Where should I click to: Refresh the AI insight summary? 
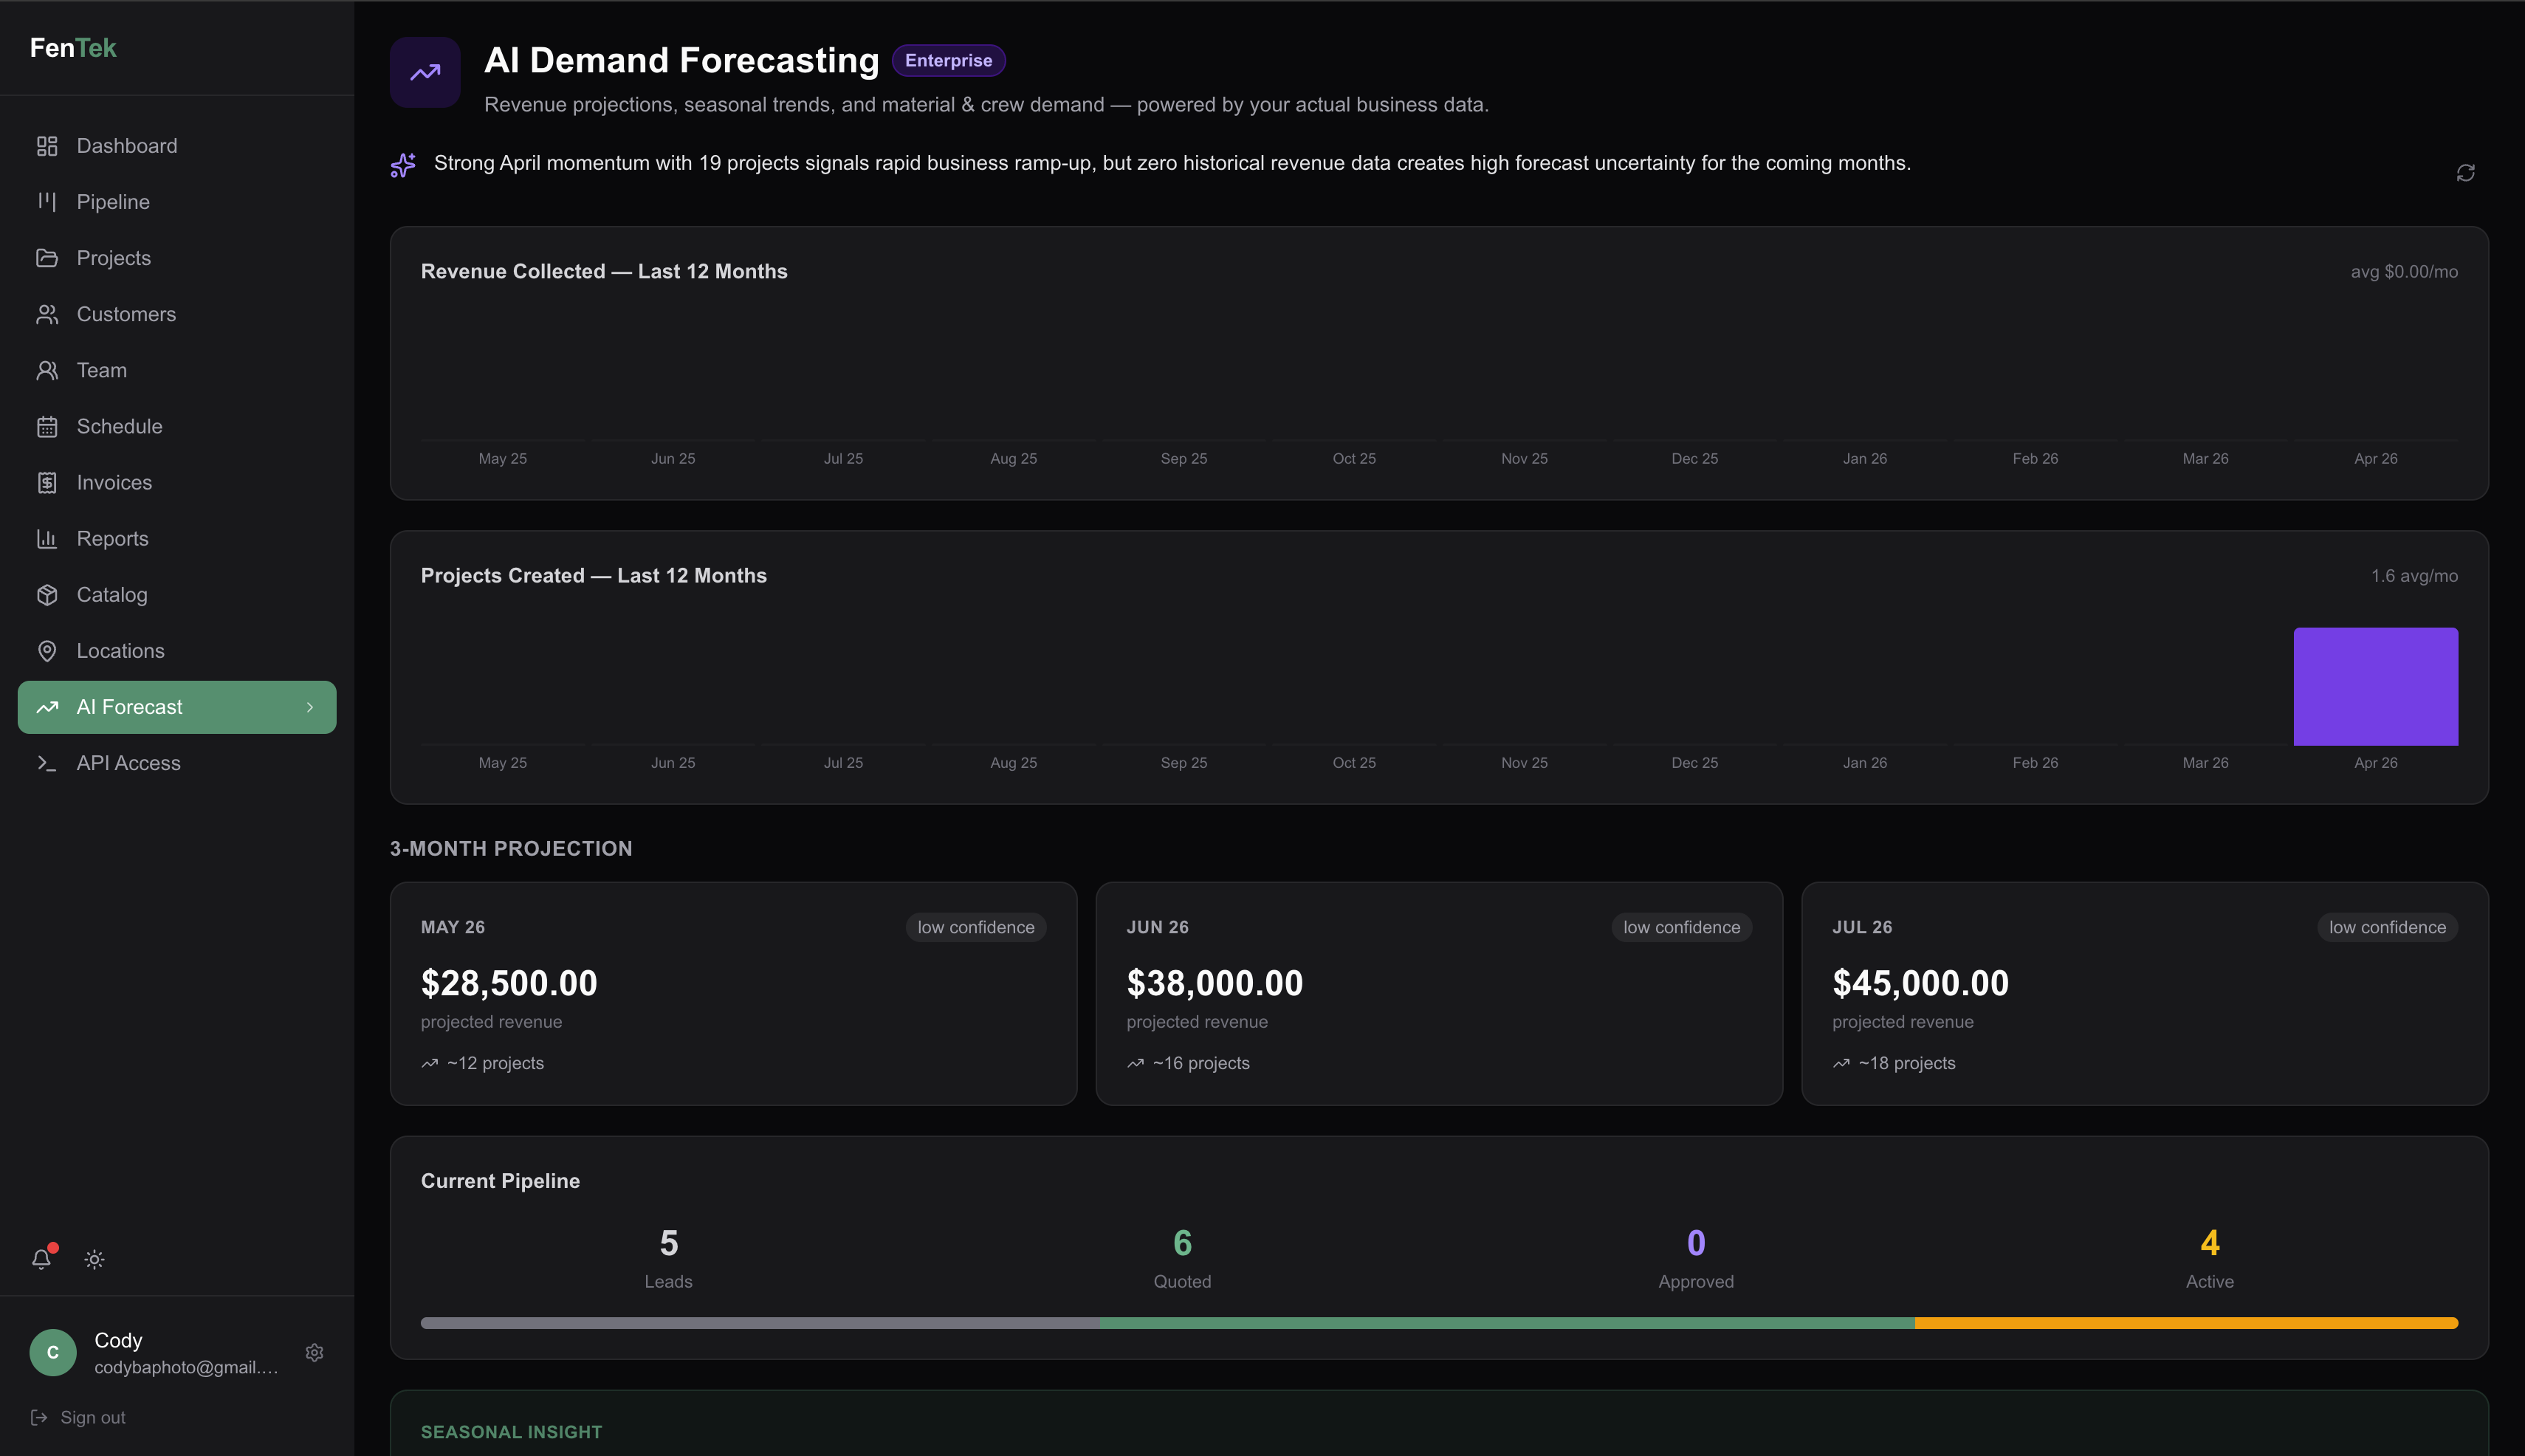click(x=2465, y=173)
